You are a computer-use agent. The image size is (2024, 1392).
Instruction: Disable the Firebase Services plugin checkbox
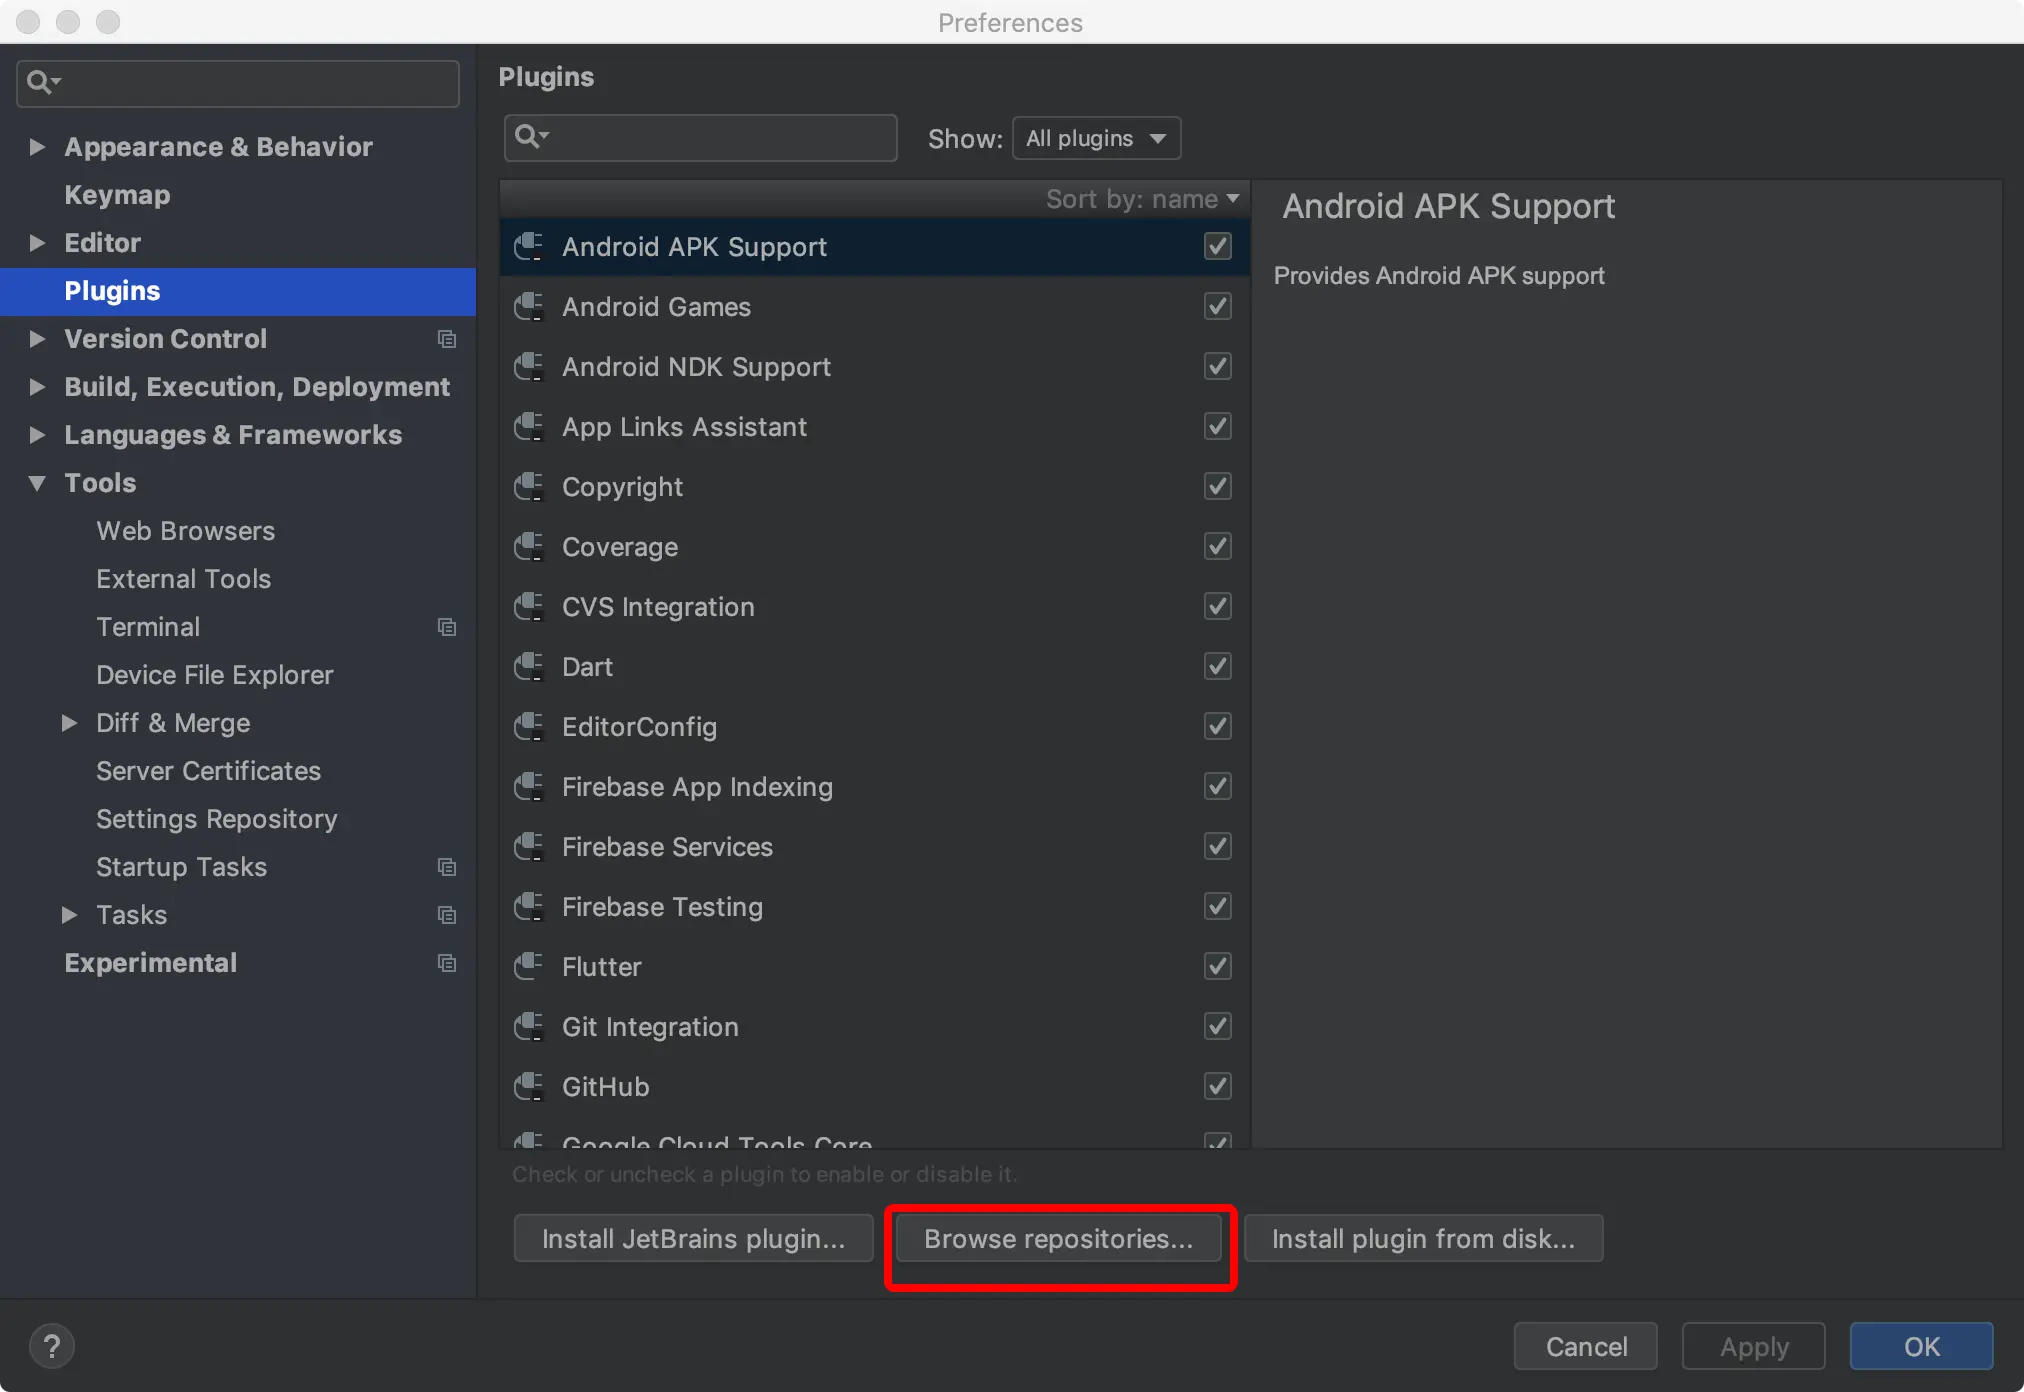(1217, 846)
